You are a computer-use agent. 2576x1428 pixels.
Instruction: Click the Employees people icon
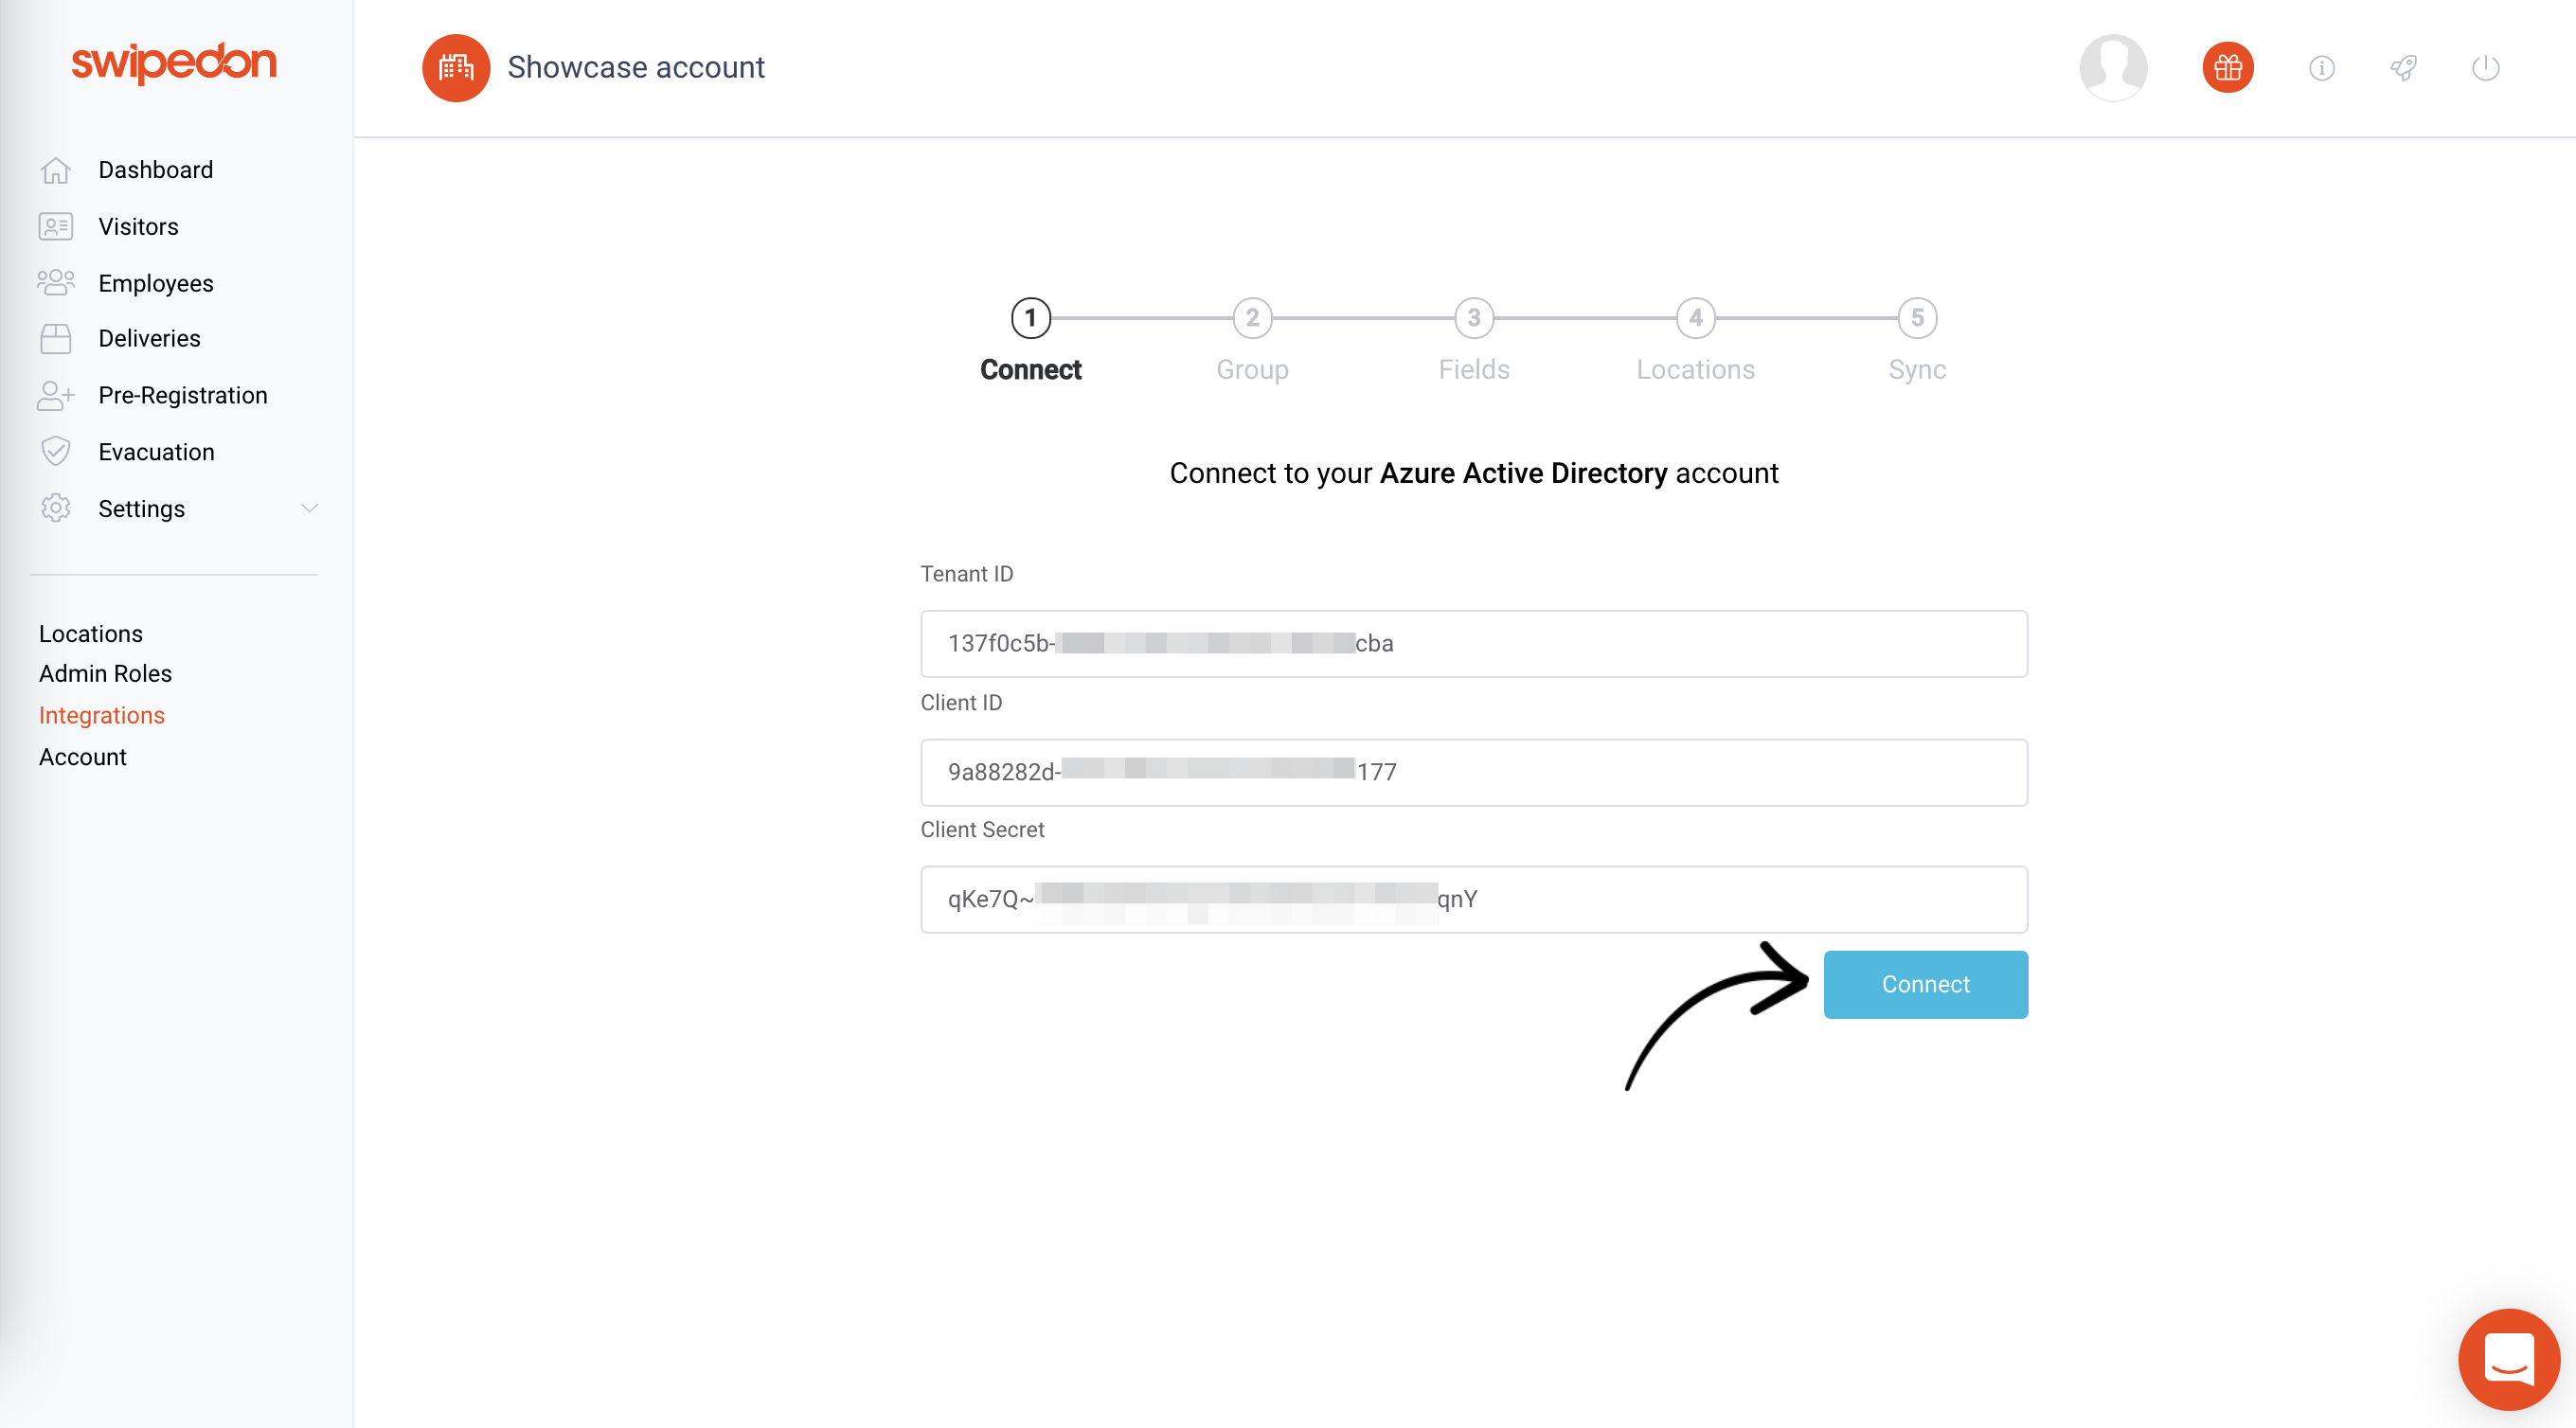coord(56,283)
